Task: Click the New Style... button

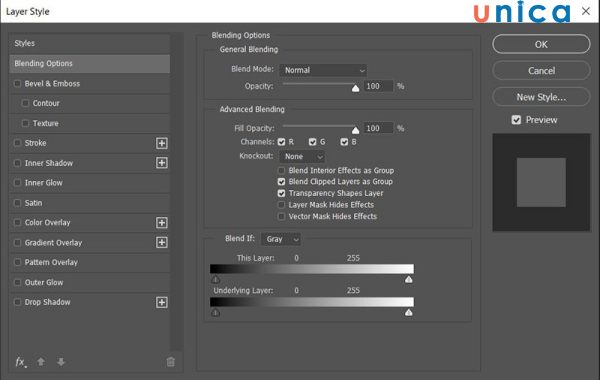Action: [541, 97]
